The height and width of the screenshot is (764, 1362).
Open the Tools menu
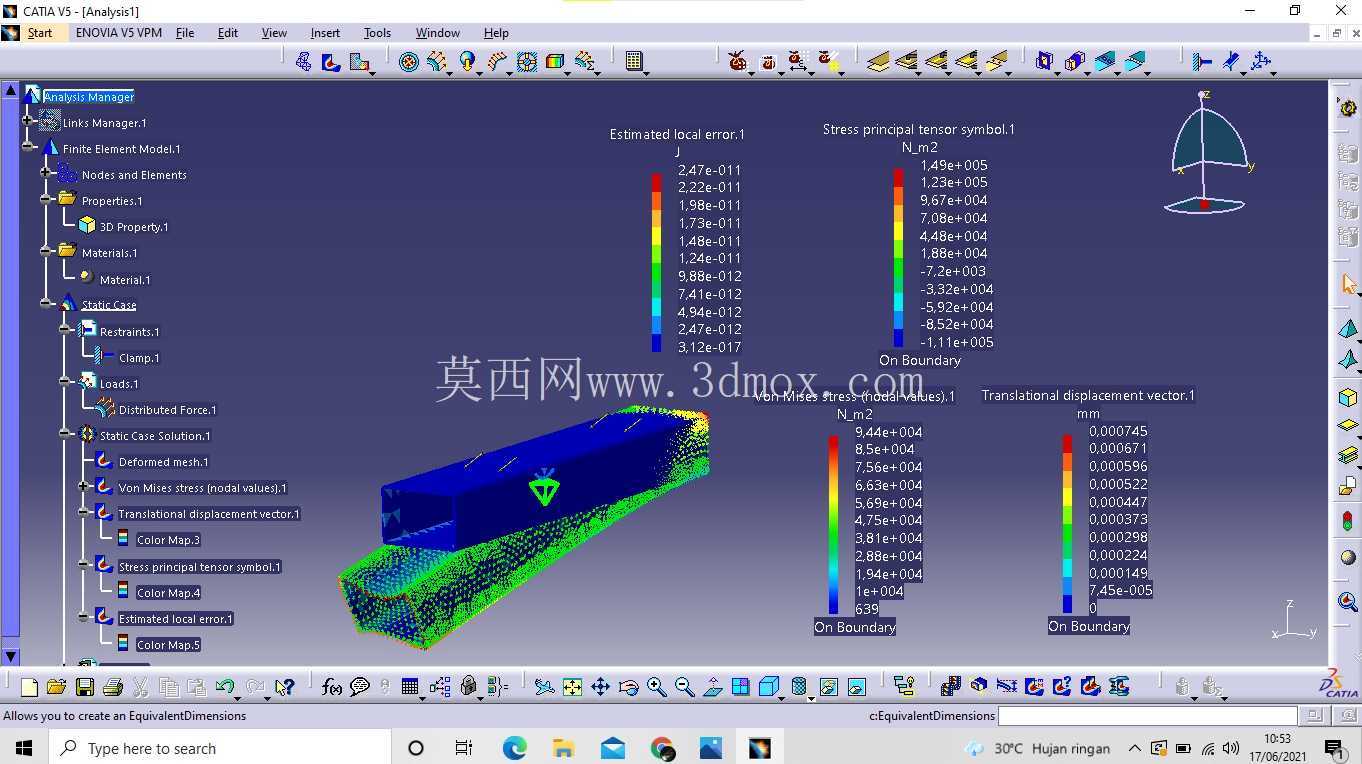pyautogui.click(x=377, y=33)
